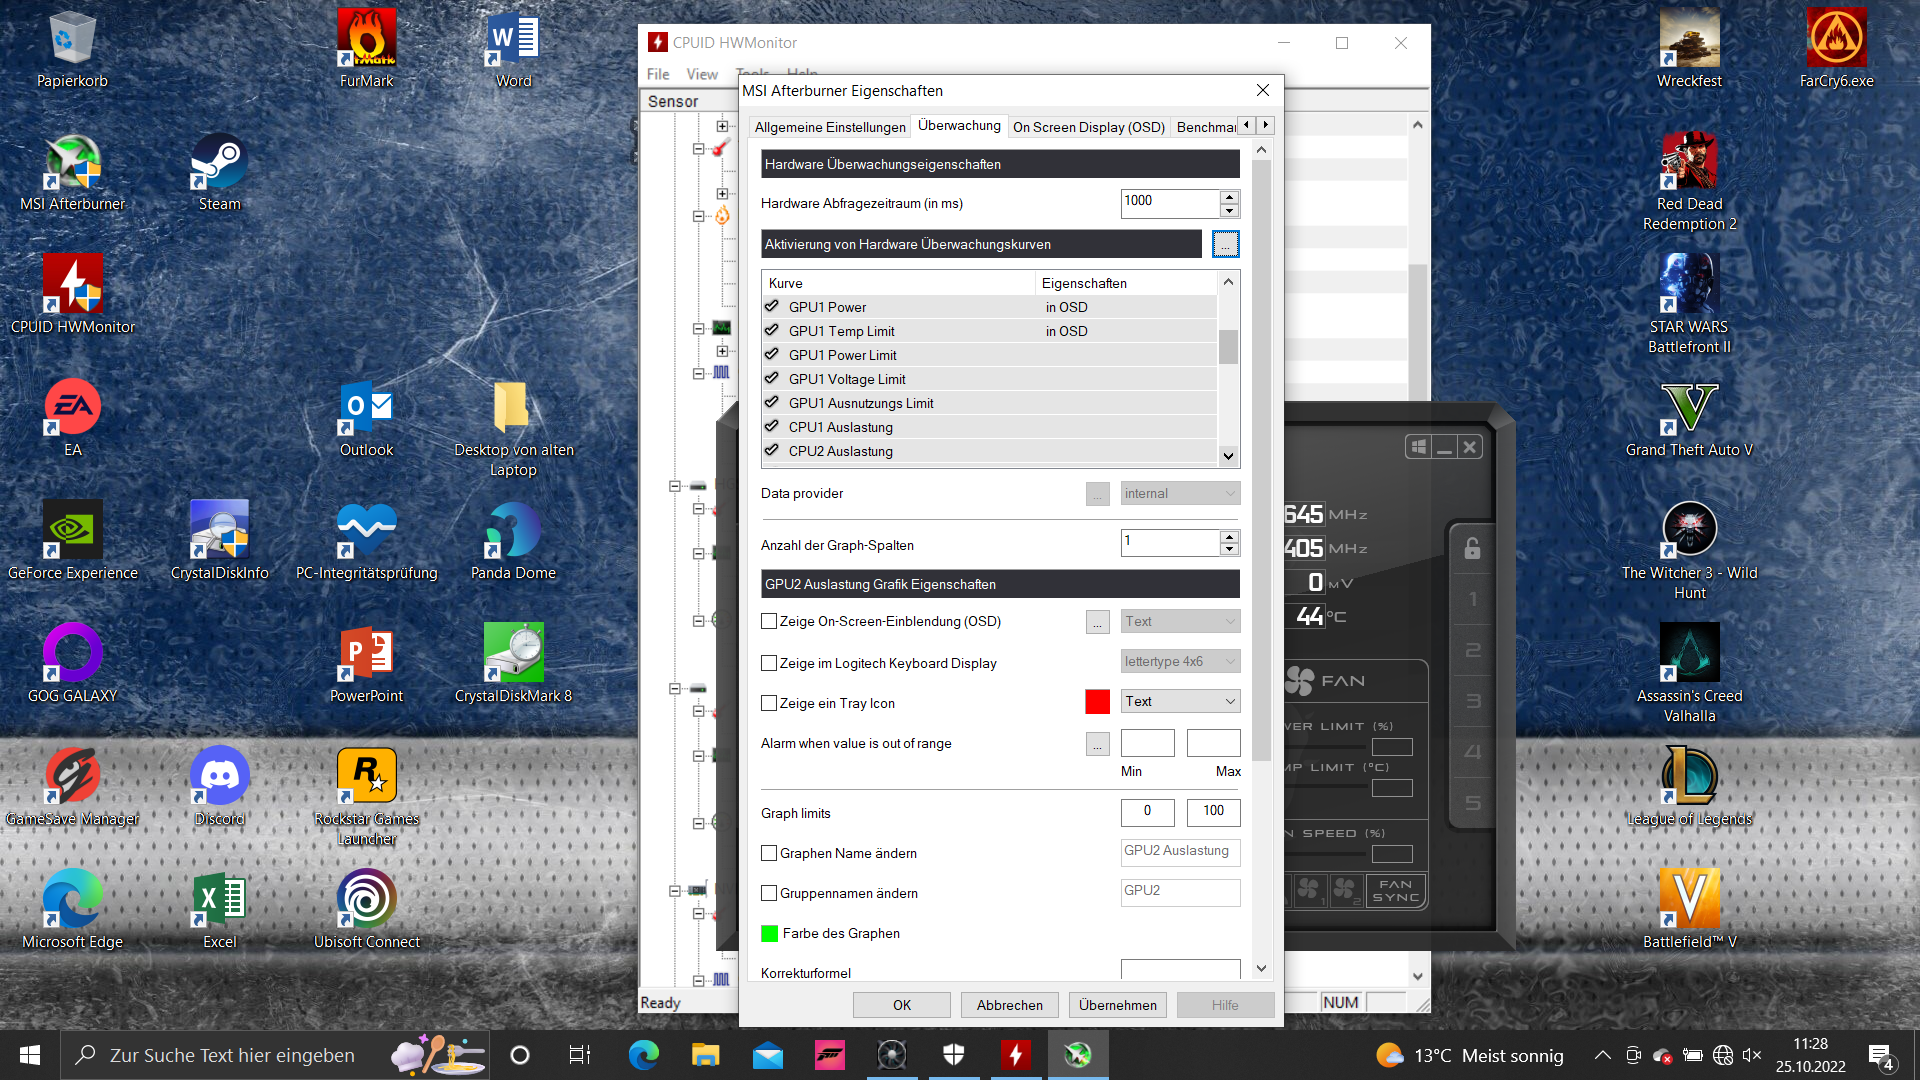Image resolution: width=1920 pixels, height=1080 pixels.
Task: Switch to On Screen Display (OSD) tab
Action: tap(1088, 127)
